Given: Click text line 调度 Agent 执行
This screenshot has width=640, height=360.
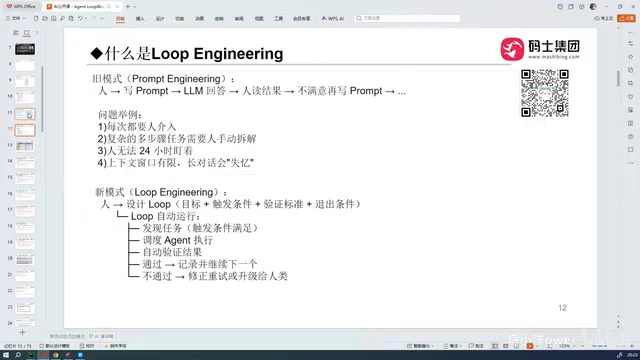Looking at the screenshot, I should (178, 240).
